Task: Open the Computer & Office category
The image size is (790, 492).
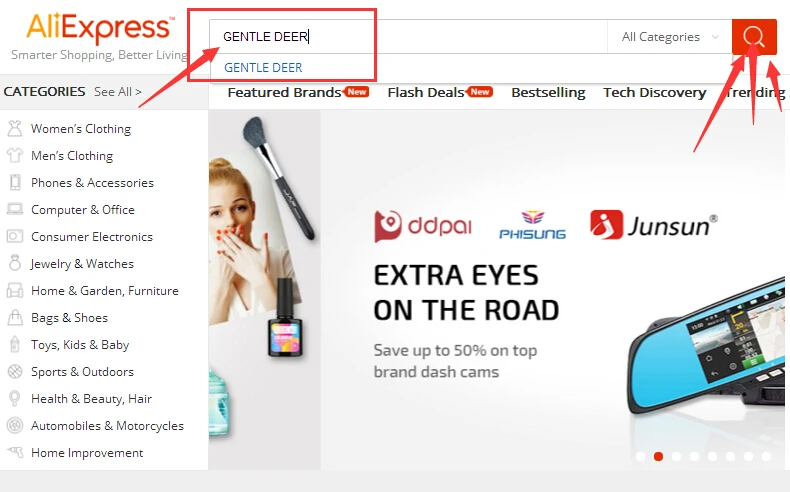Action: point(83,209)
